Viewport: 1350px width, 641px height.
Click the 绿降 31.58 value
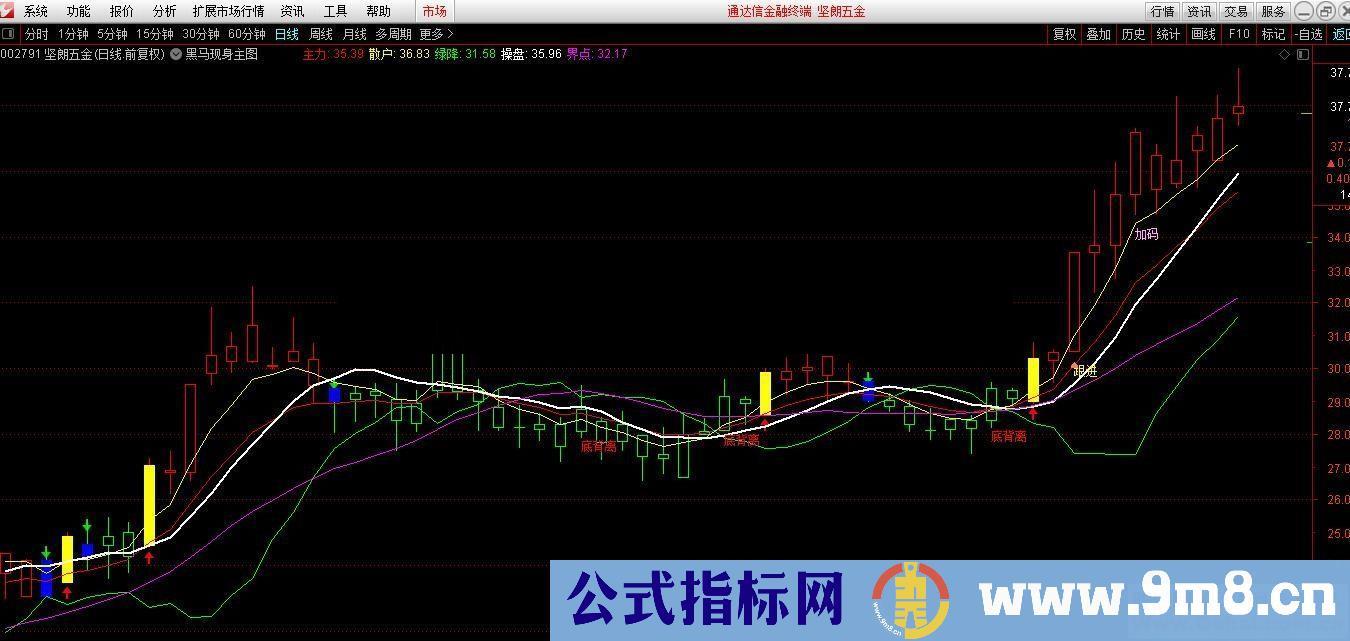click(x=465, y=54)
